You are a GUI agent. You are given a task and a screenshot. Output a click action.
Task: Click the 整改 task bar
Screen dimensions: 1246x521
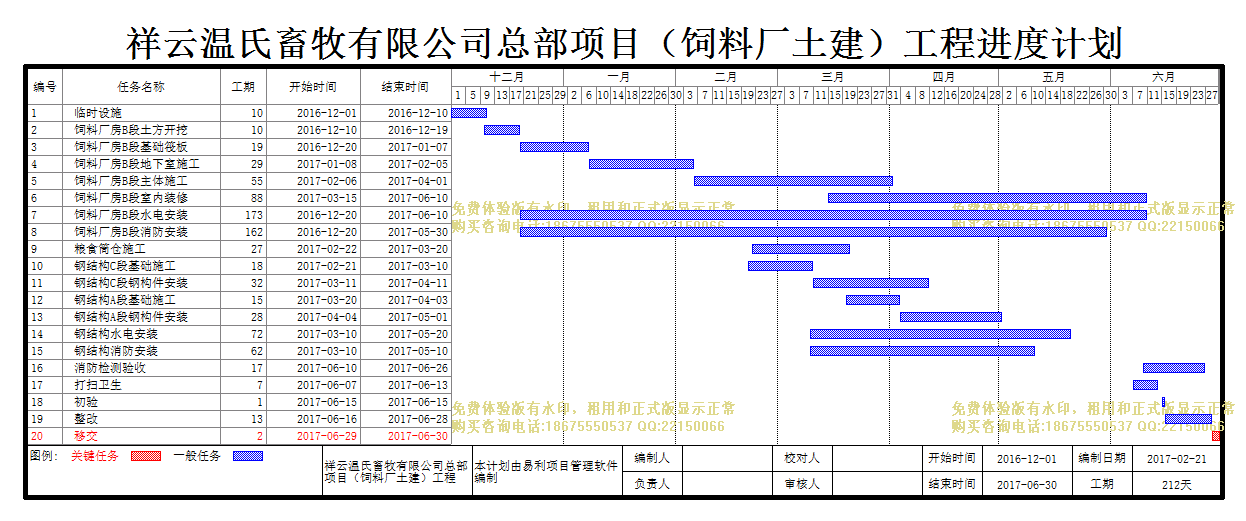tap(1188, 419)
